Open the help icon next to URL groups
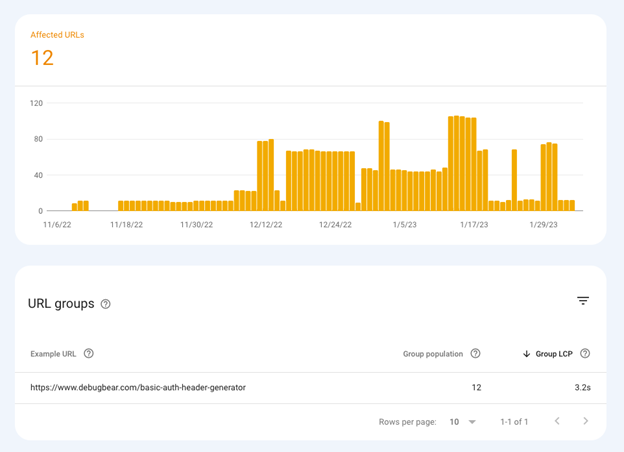 point(106,304)
